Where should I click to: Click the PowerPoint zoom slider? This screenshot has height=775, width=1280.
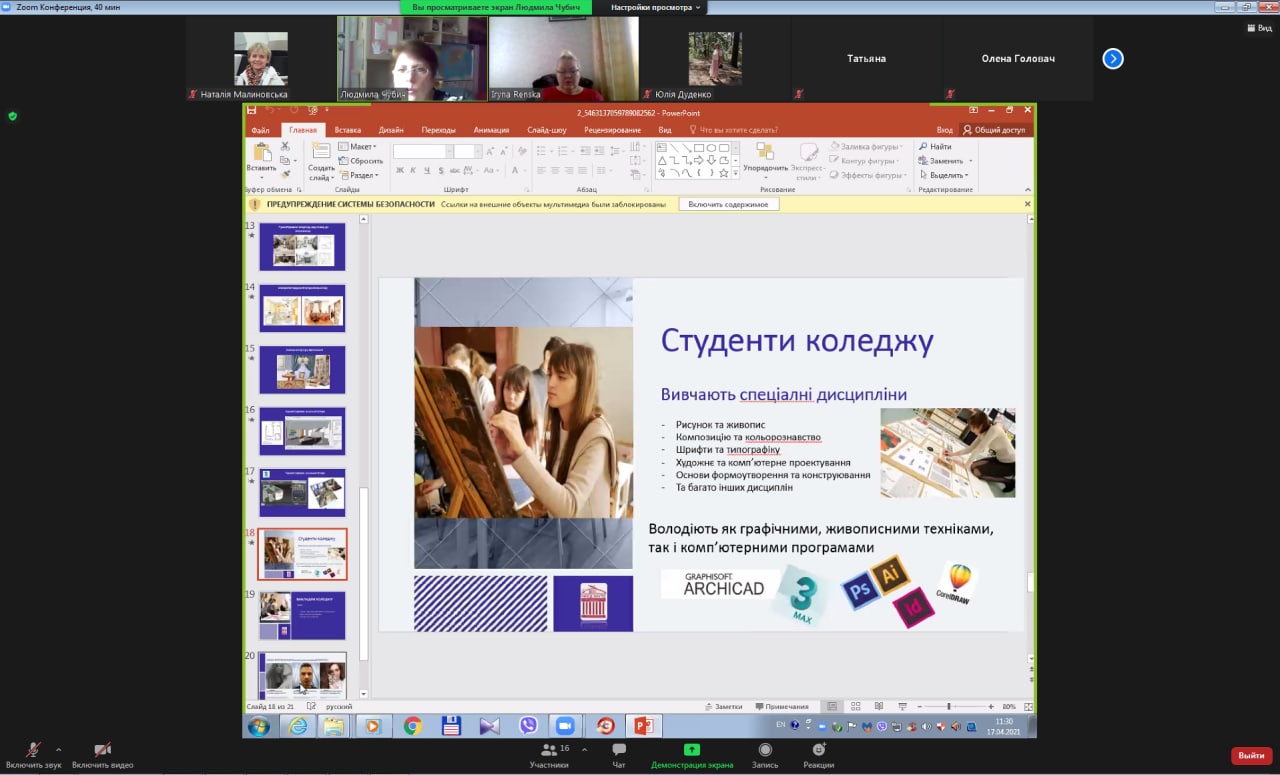tap(948, 707)
